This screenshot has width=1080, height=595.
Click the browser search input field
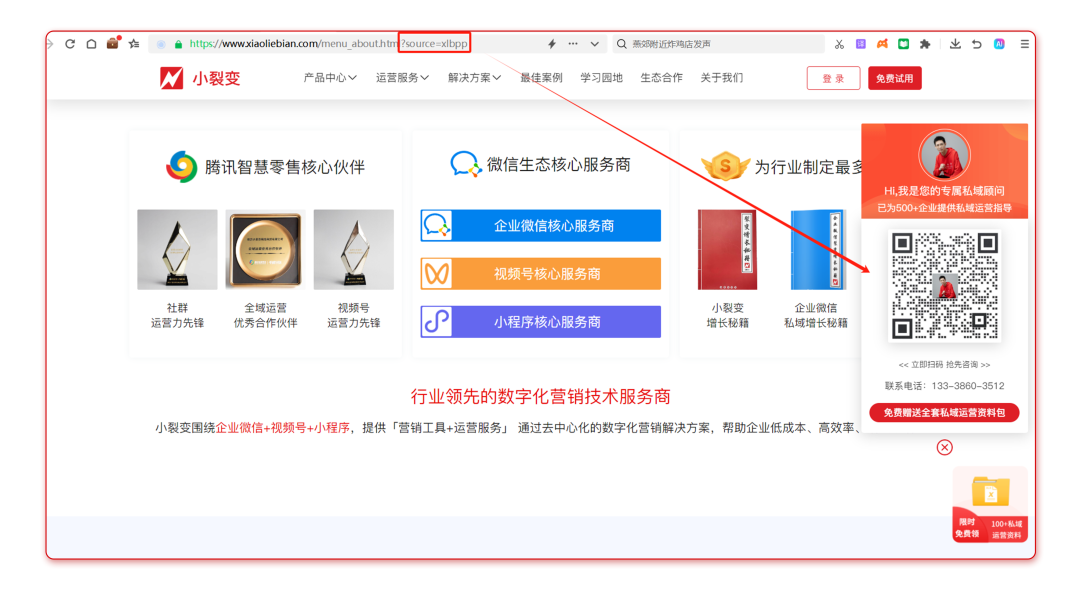[x=720, y=44]
